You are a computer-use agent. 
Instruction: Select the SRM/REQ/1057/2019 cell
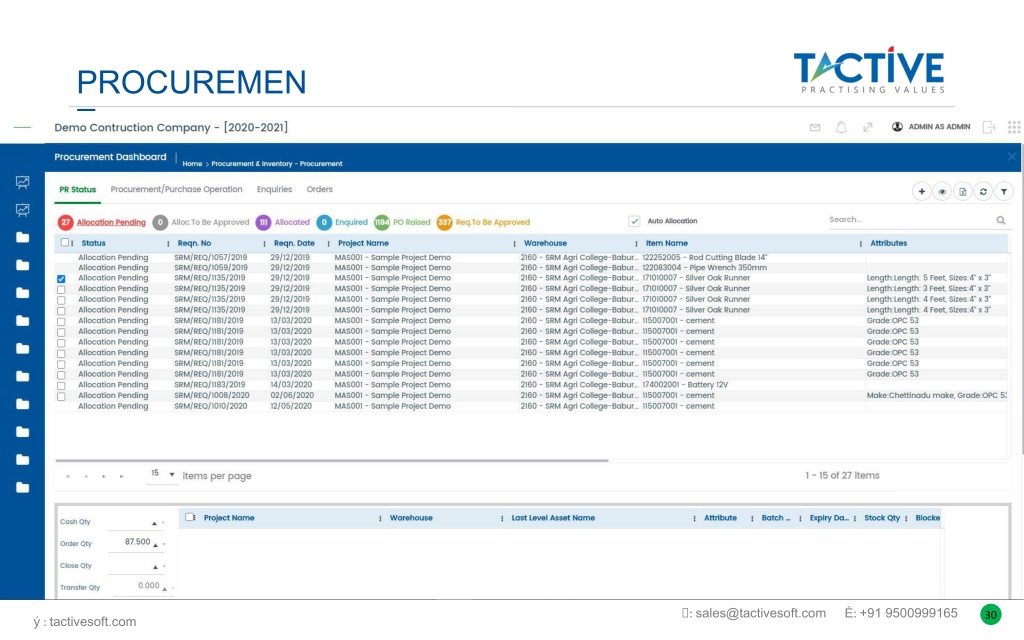210,258
